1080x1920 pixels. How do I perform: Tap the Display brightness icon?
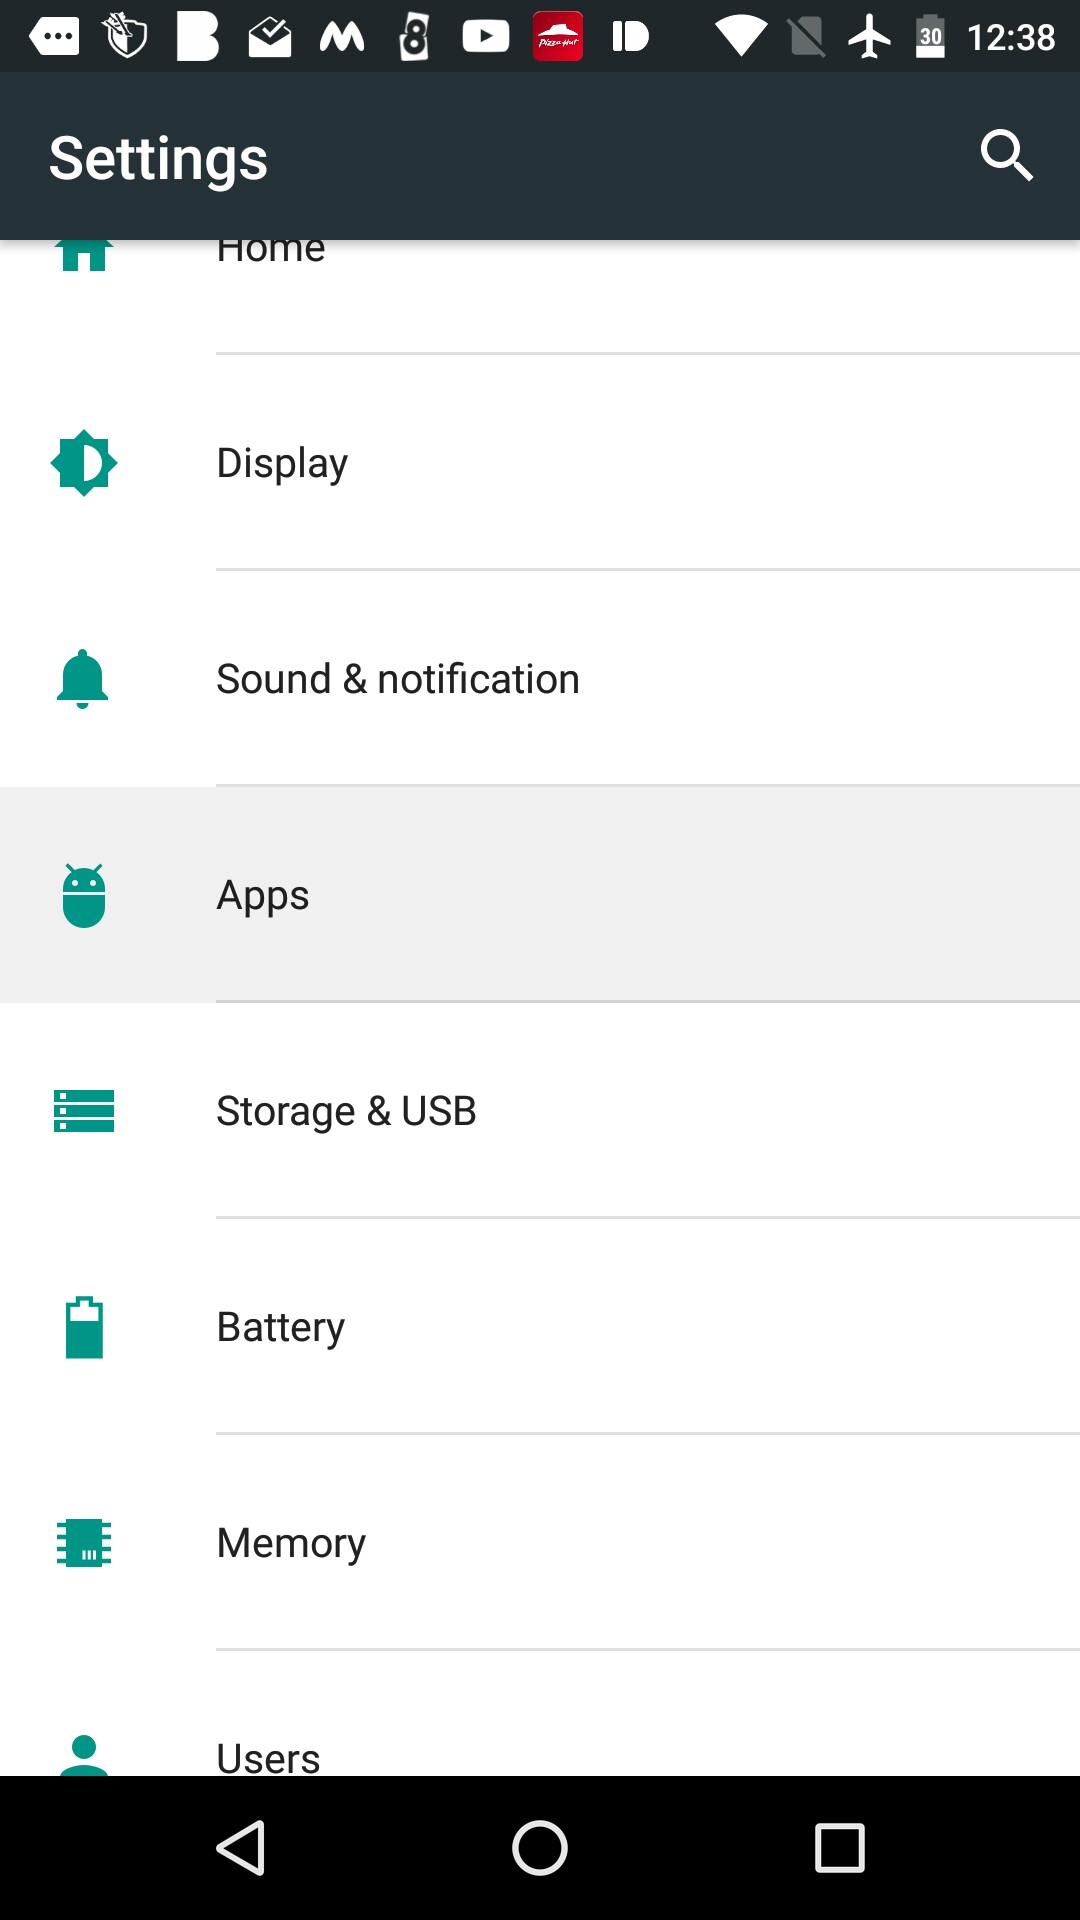84,463
